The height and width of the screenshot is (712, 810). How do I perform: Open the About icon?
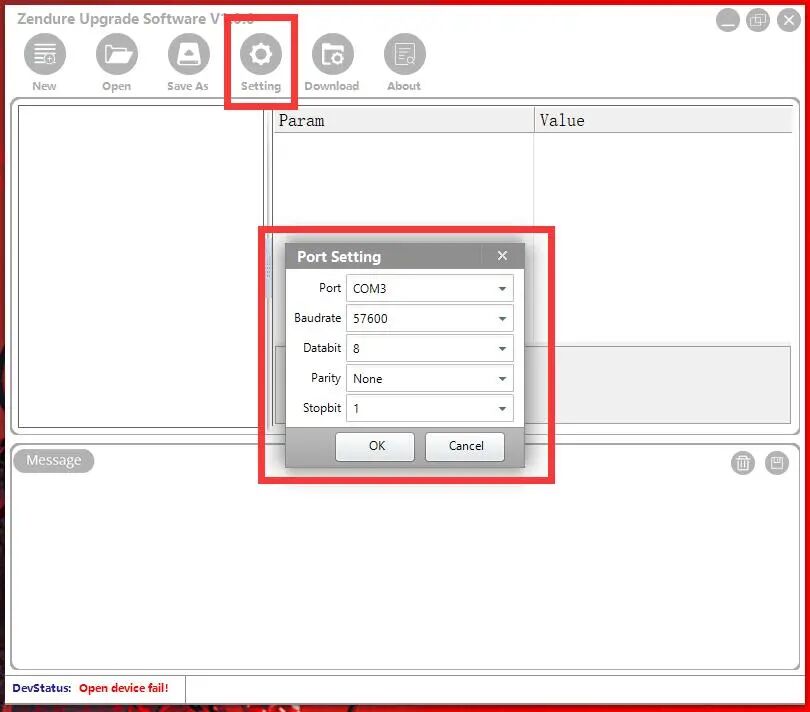click(404, 54)
